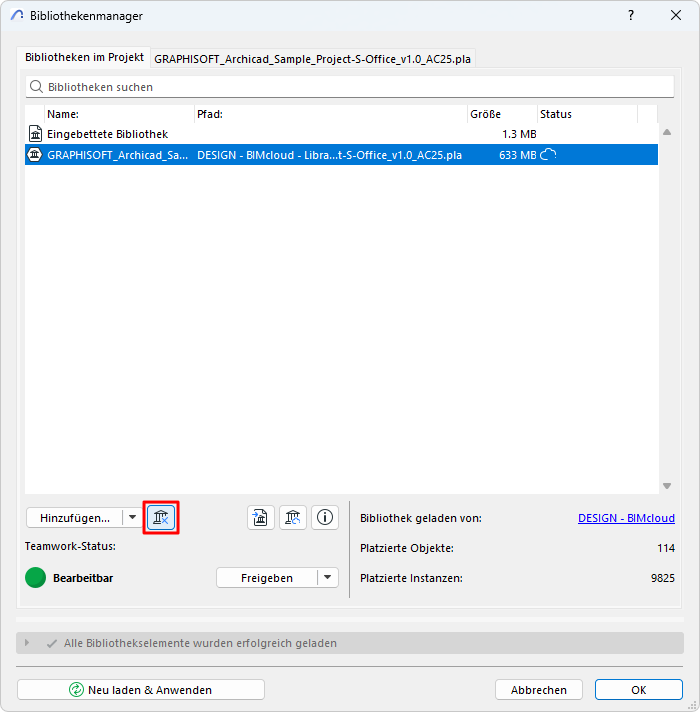Open the Hinzufügen dropdown arrow

click(133, 517)
